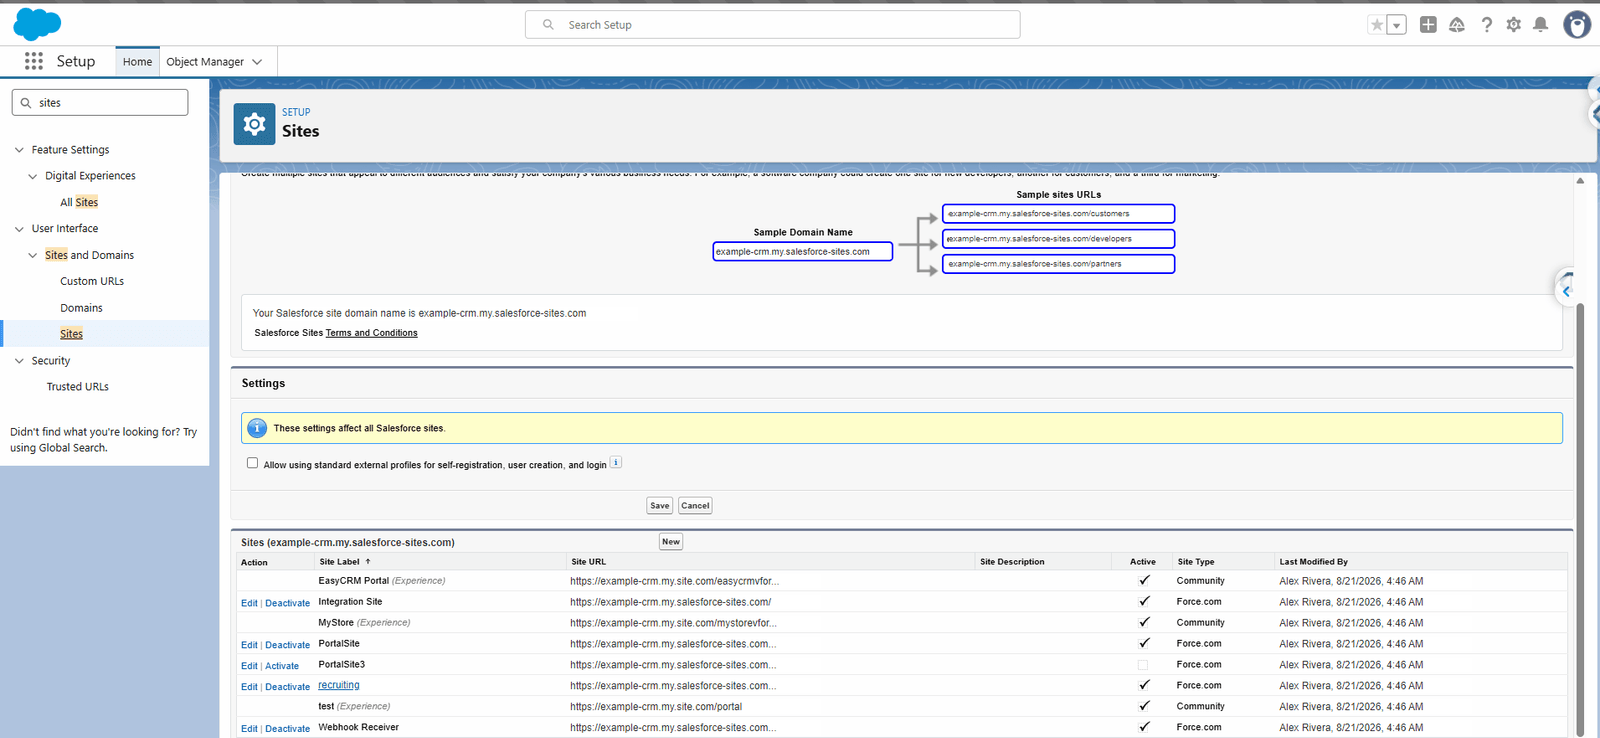Click the Quick Find magnifier icon

pos(26,103)
